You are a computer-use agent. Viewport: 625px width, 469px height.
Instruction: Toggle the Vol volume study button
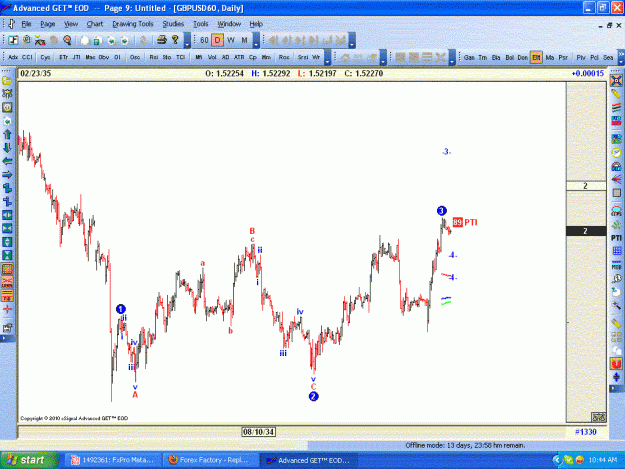tap(212, 57)
